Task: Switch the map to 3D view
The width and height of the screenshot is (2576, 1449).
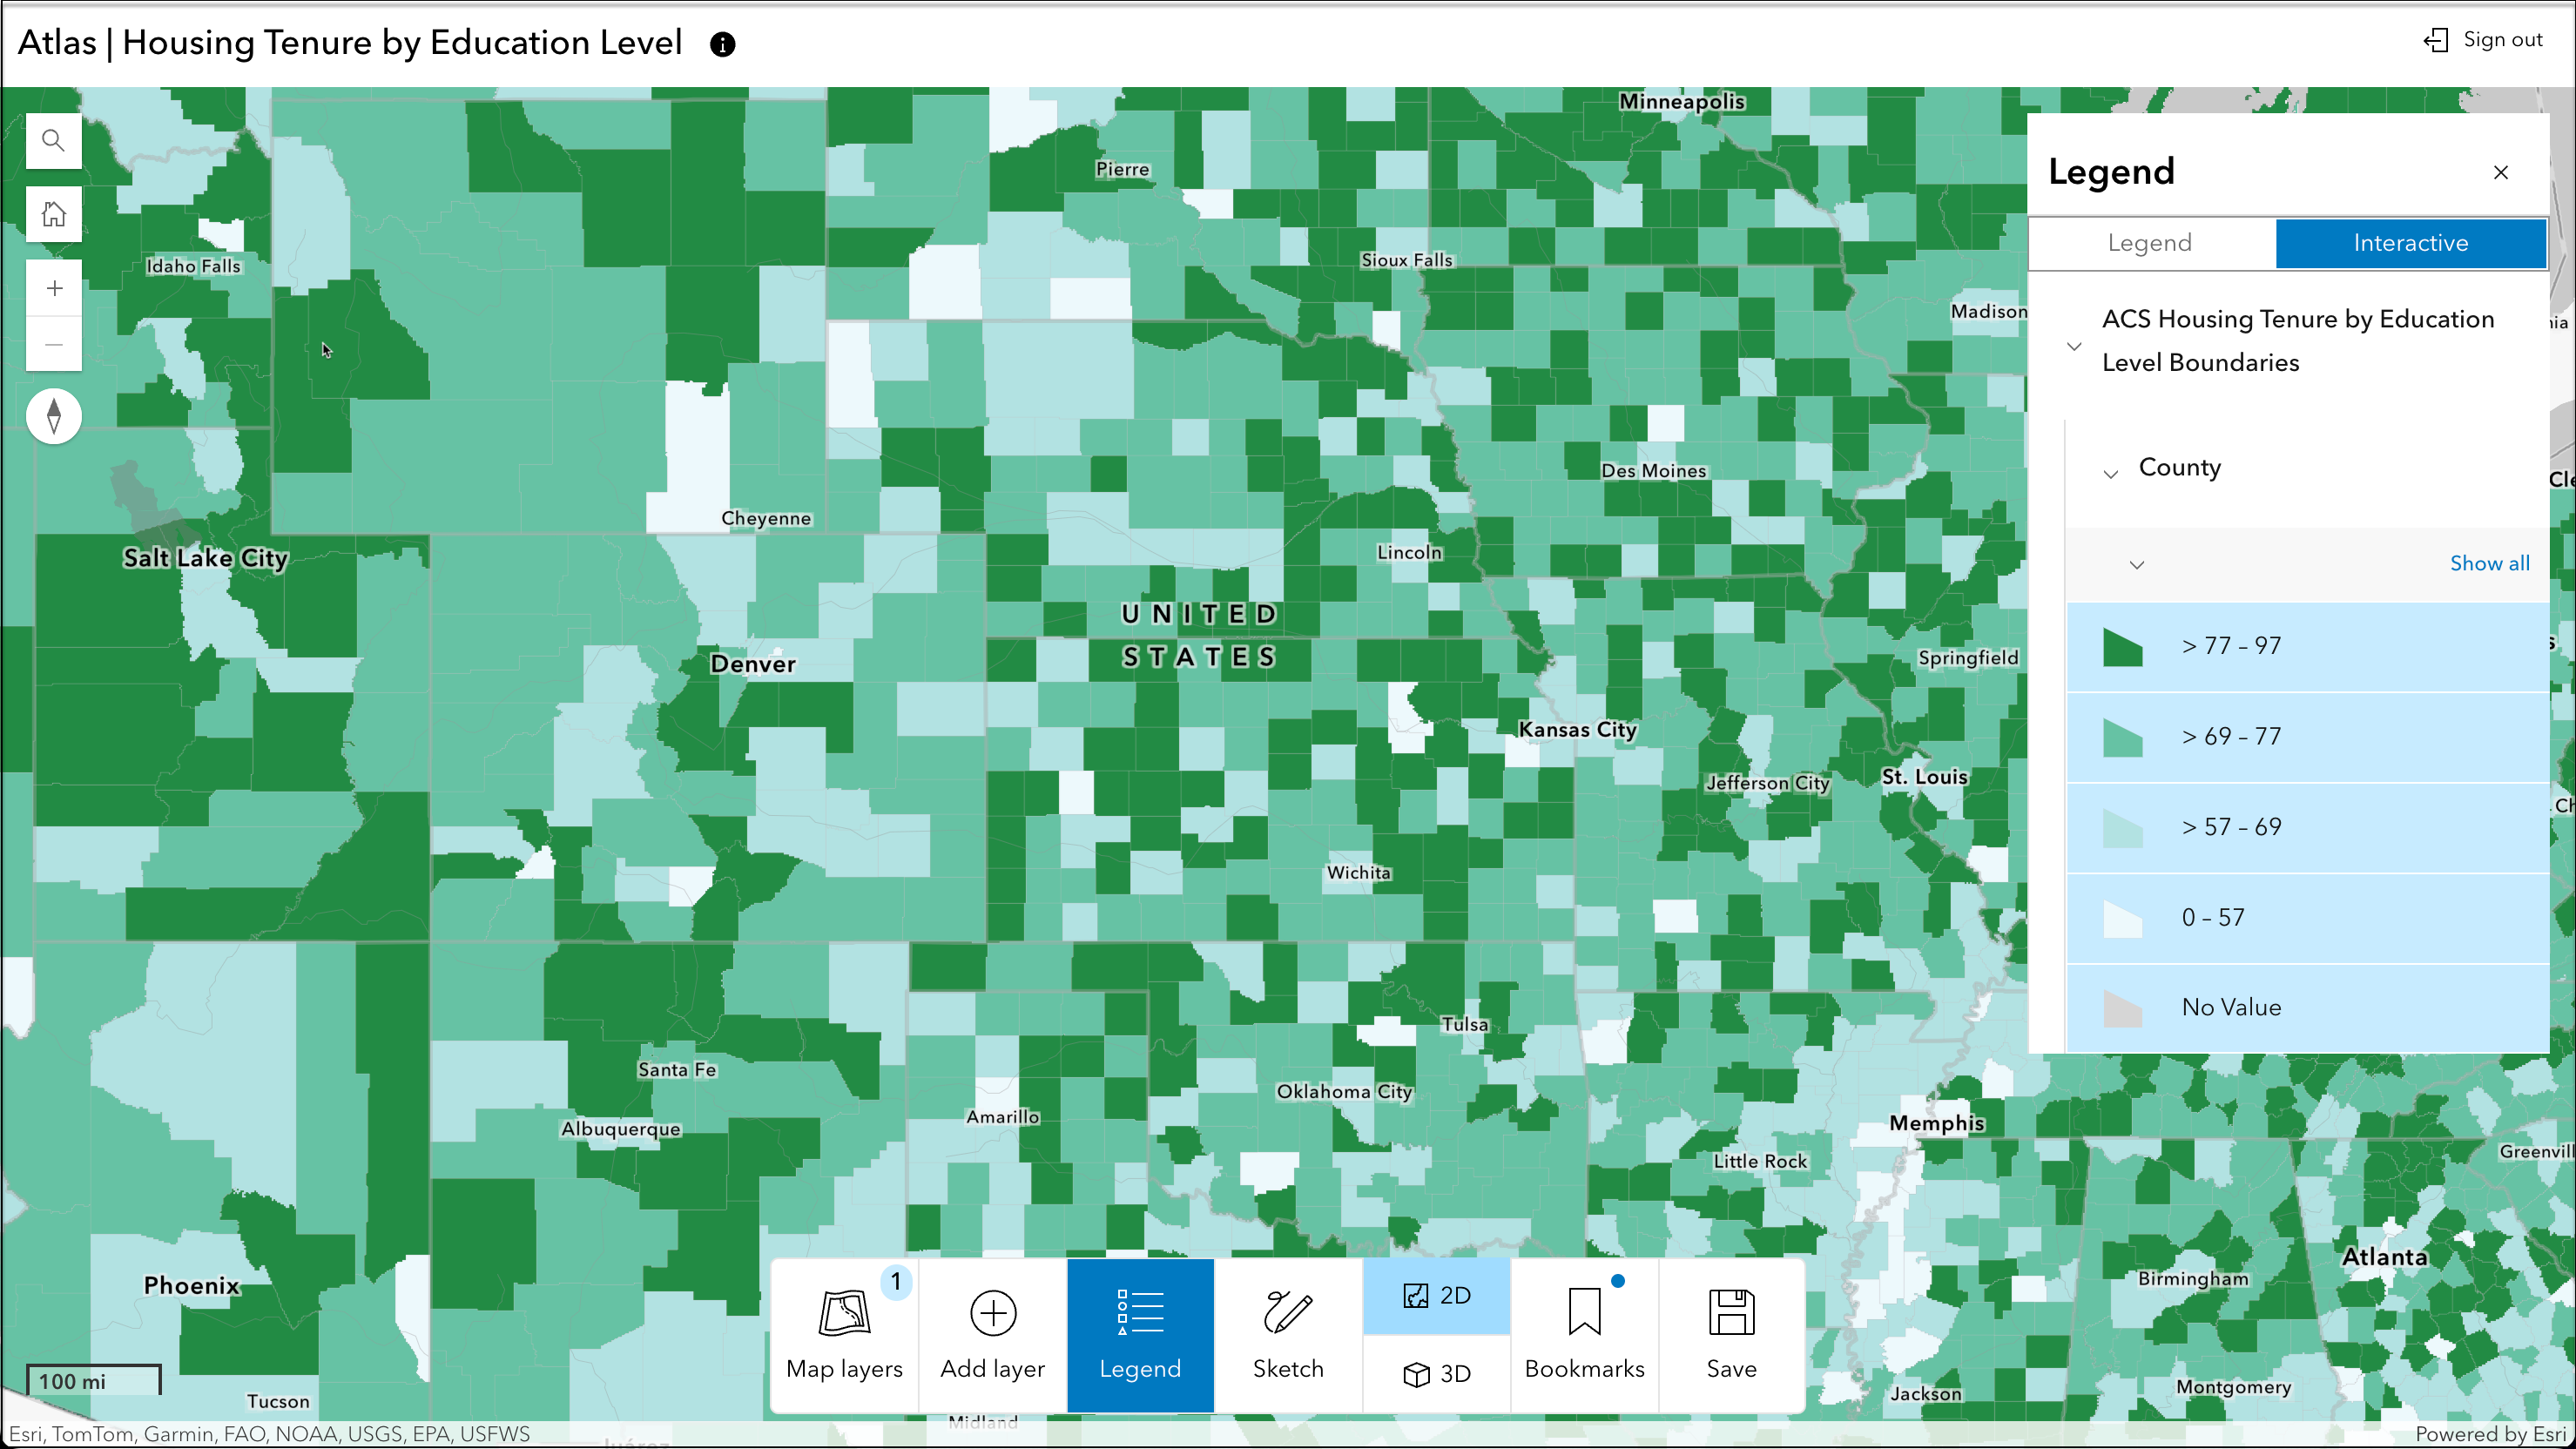Action: point(1436,1374)
